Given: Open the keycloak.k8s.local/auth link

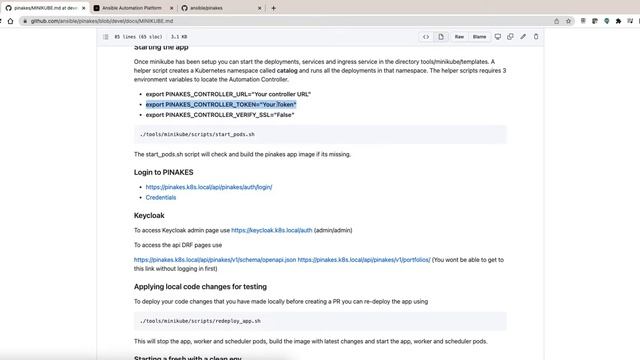Looking at the screenshot, I should coord(271,230).
